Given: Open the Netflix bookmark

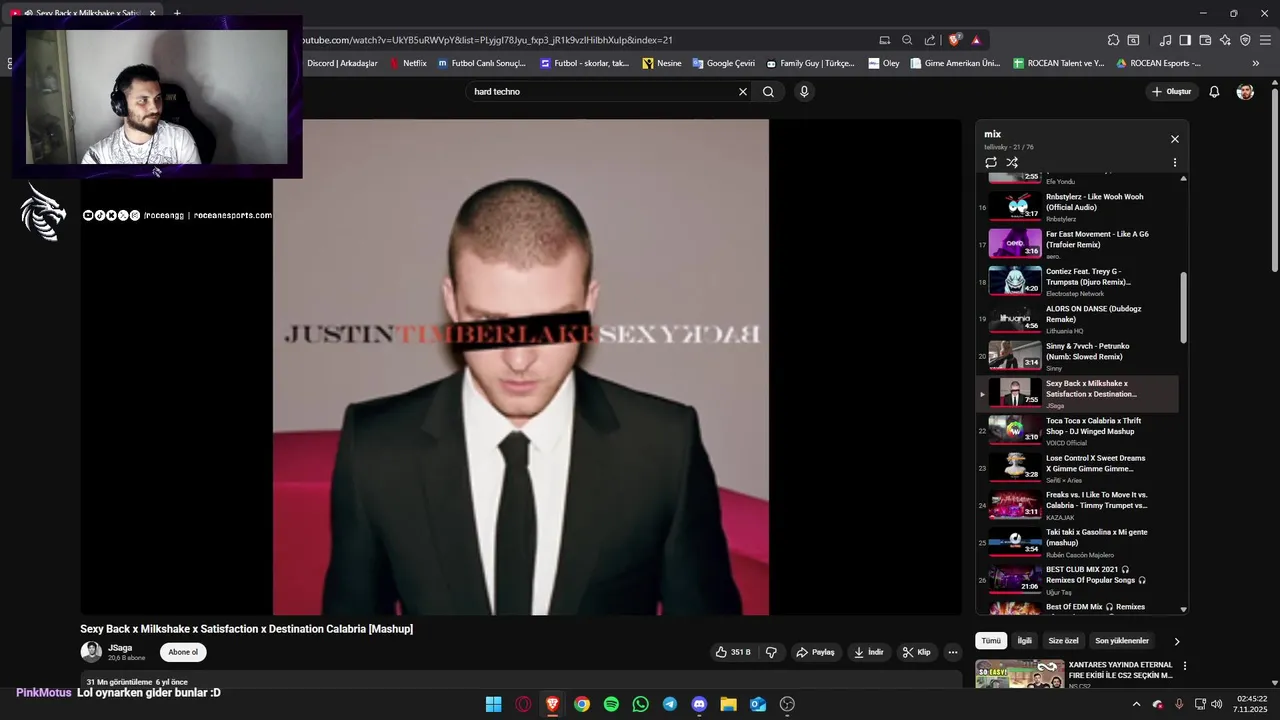Looking at the screenshot, I should click(408, 63).
